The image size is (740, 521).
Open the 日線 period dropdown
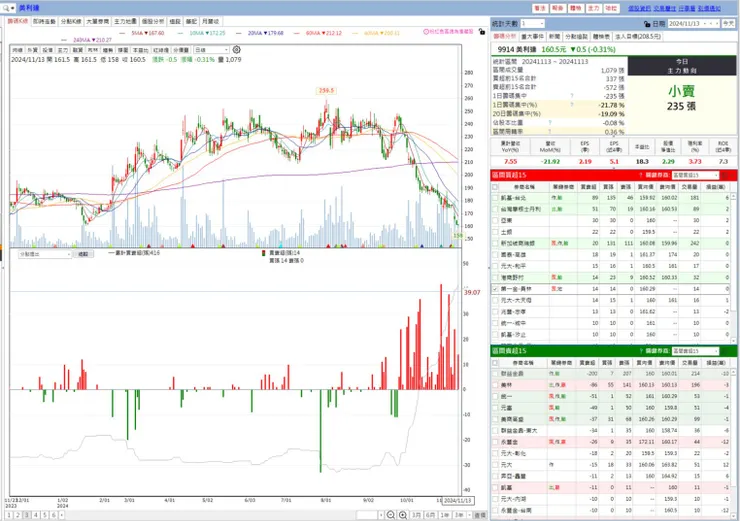point(211,50)
